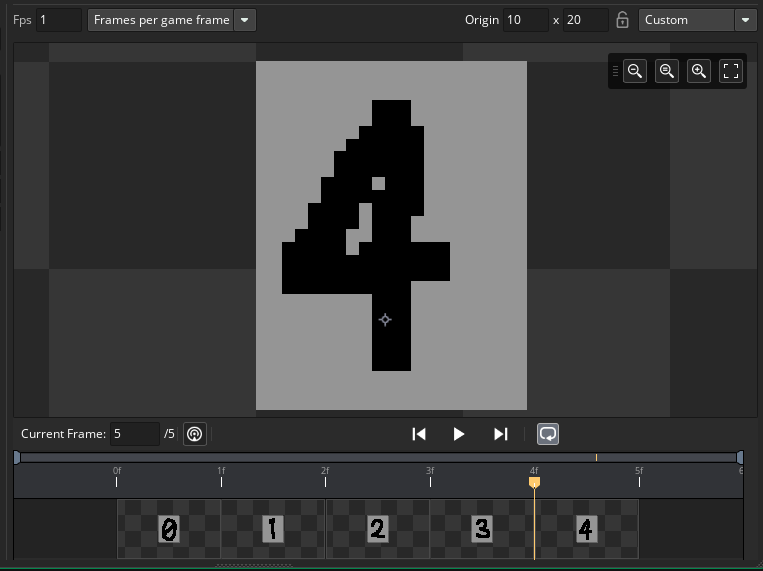Select frame thumbnail showing digit 0
The height and width of the screenshot is (571, 763).
[169, 529]
